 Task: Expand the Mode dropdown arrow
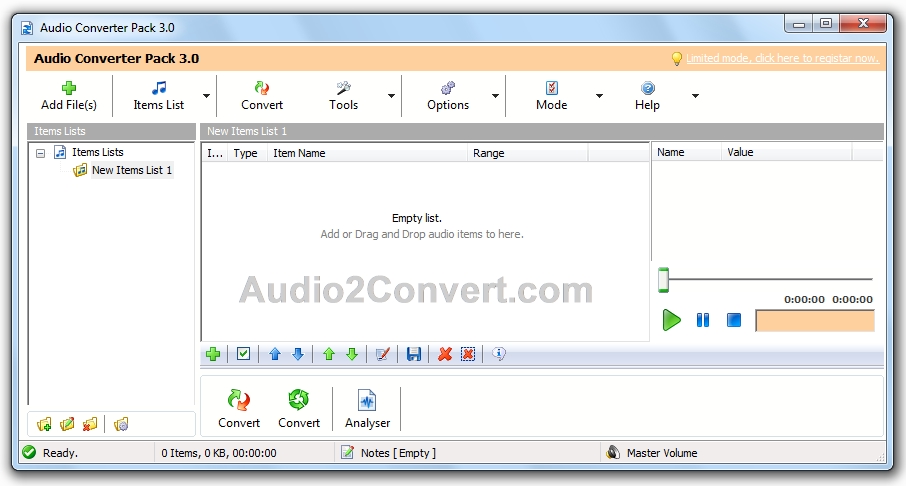pyautogui.click(x=599, y=96)
